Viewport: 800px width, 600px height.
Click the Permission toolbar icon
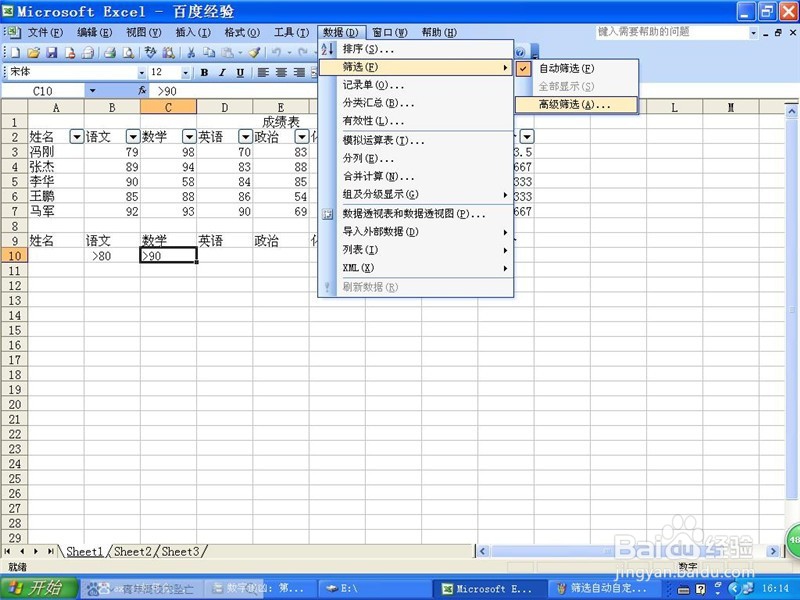point(70,52)
